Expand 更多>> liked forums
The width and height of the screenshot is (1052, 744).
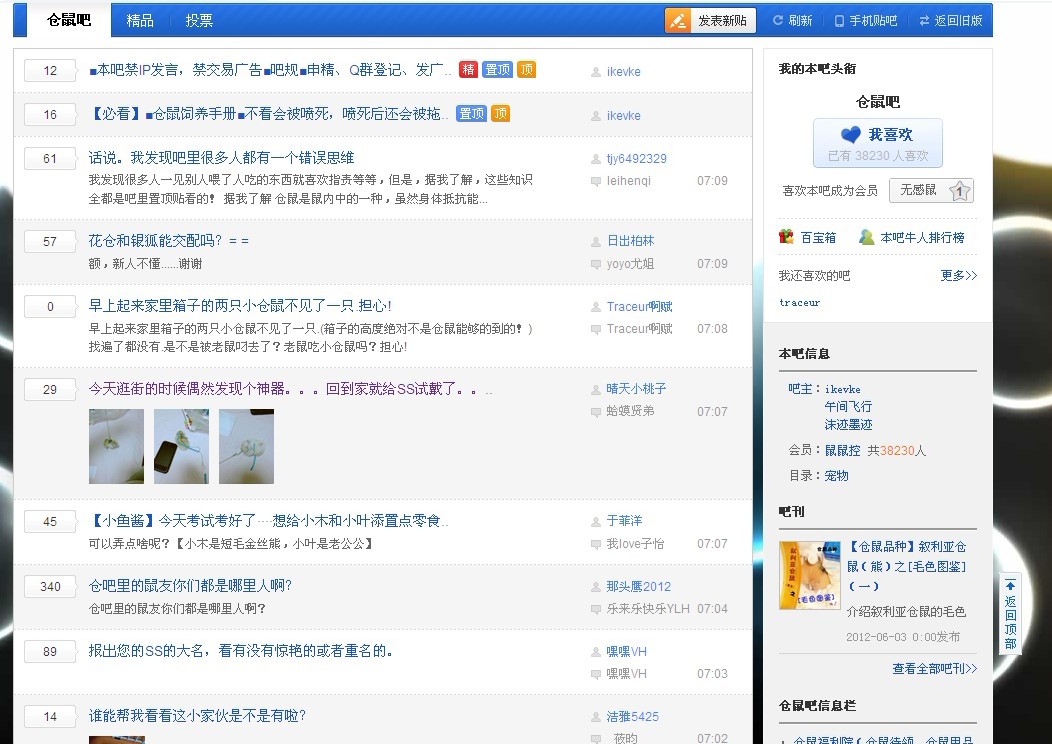coord(959,276)
